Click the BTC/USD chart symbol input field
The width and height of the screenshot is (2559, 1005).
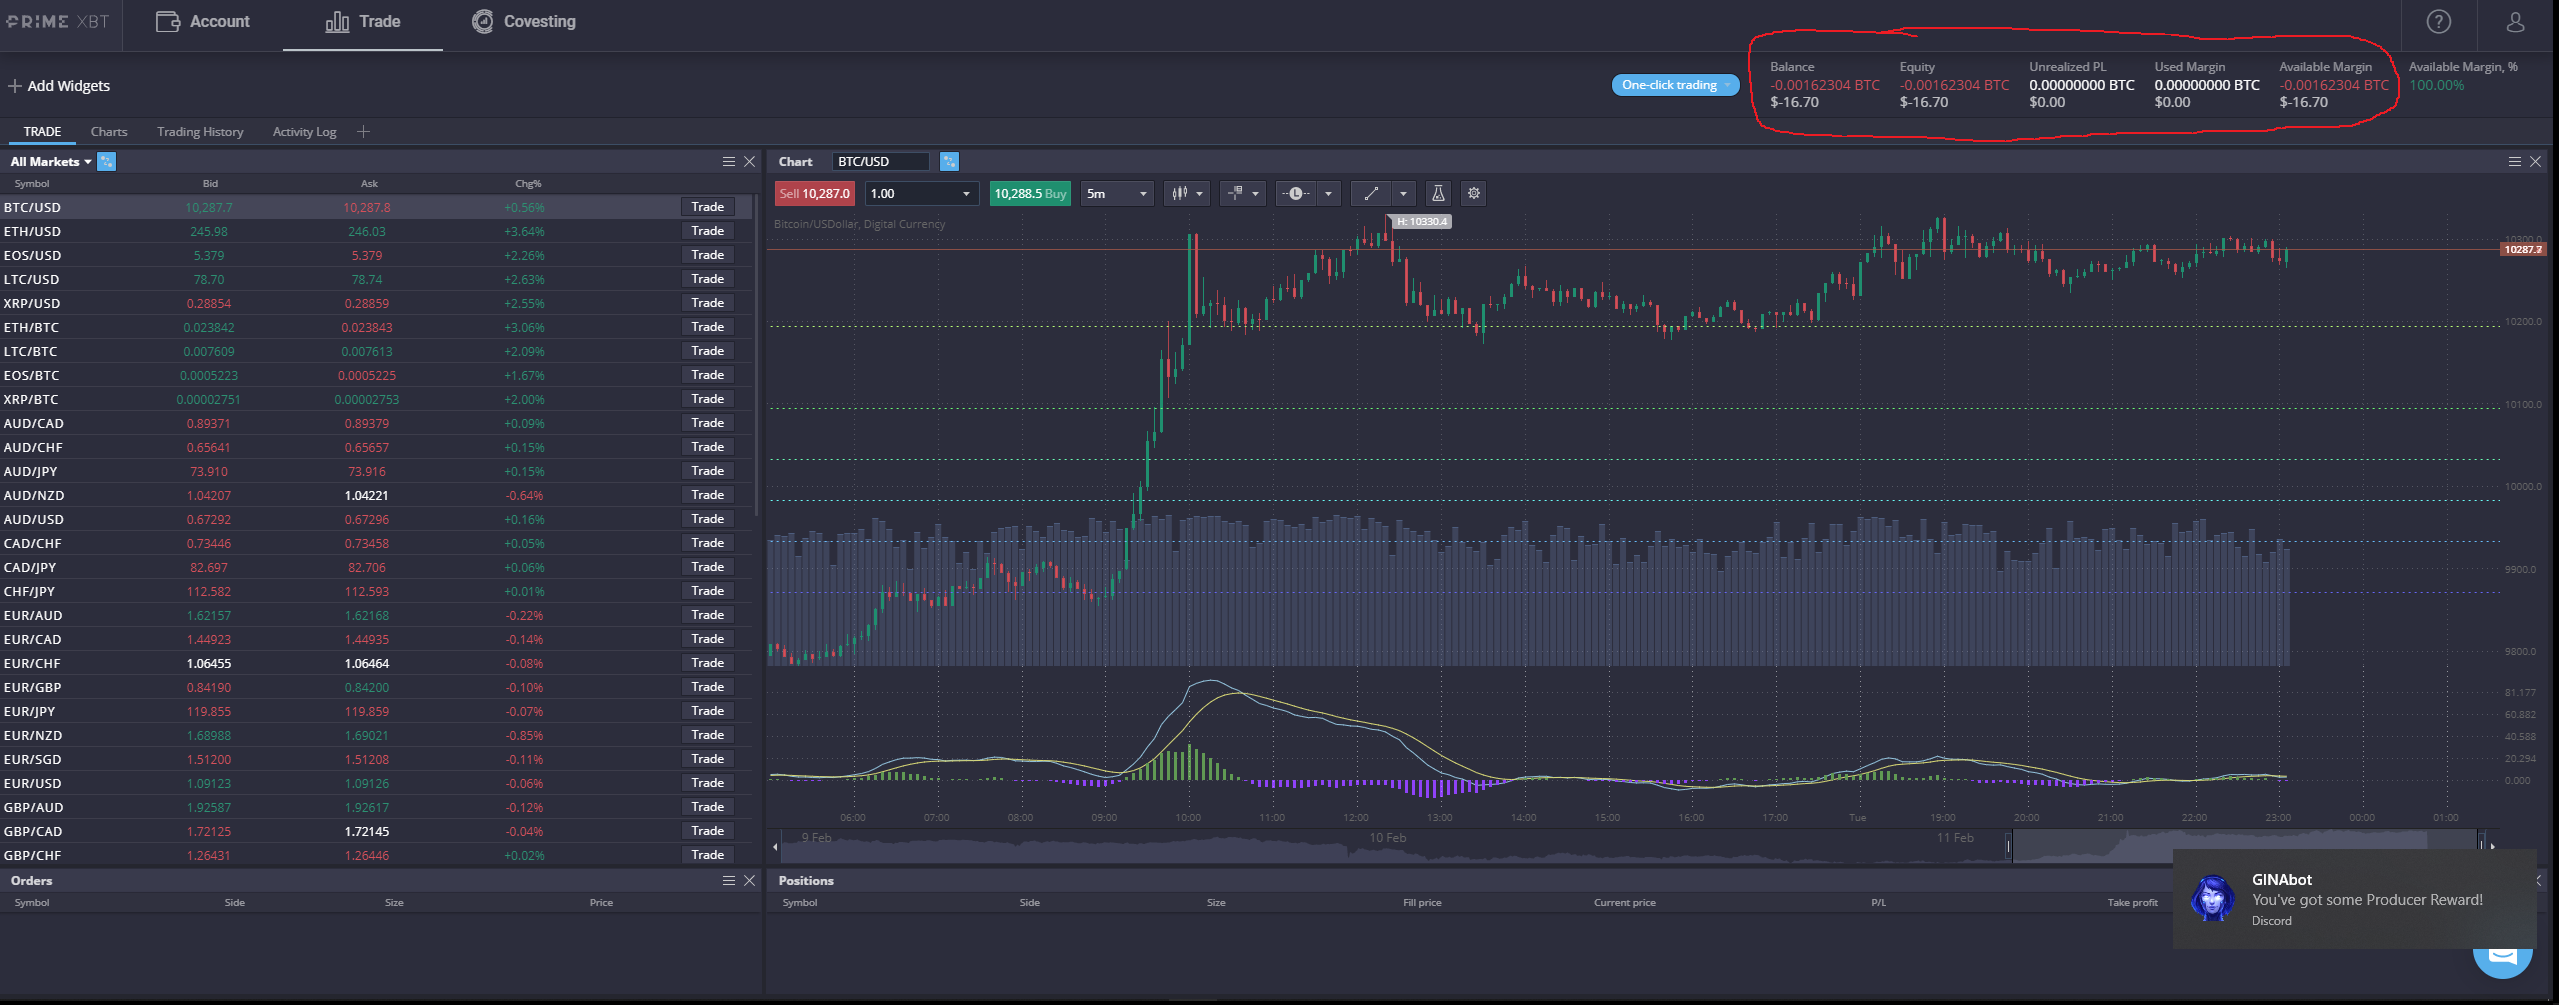[880, 162]
